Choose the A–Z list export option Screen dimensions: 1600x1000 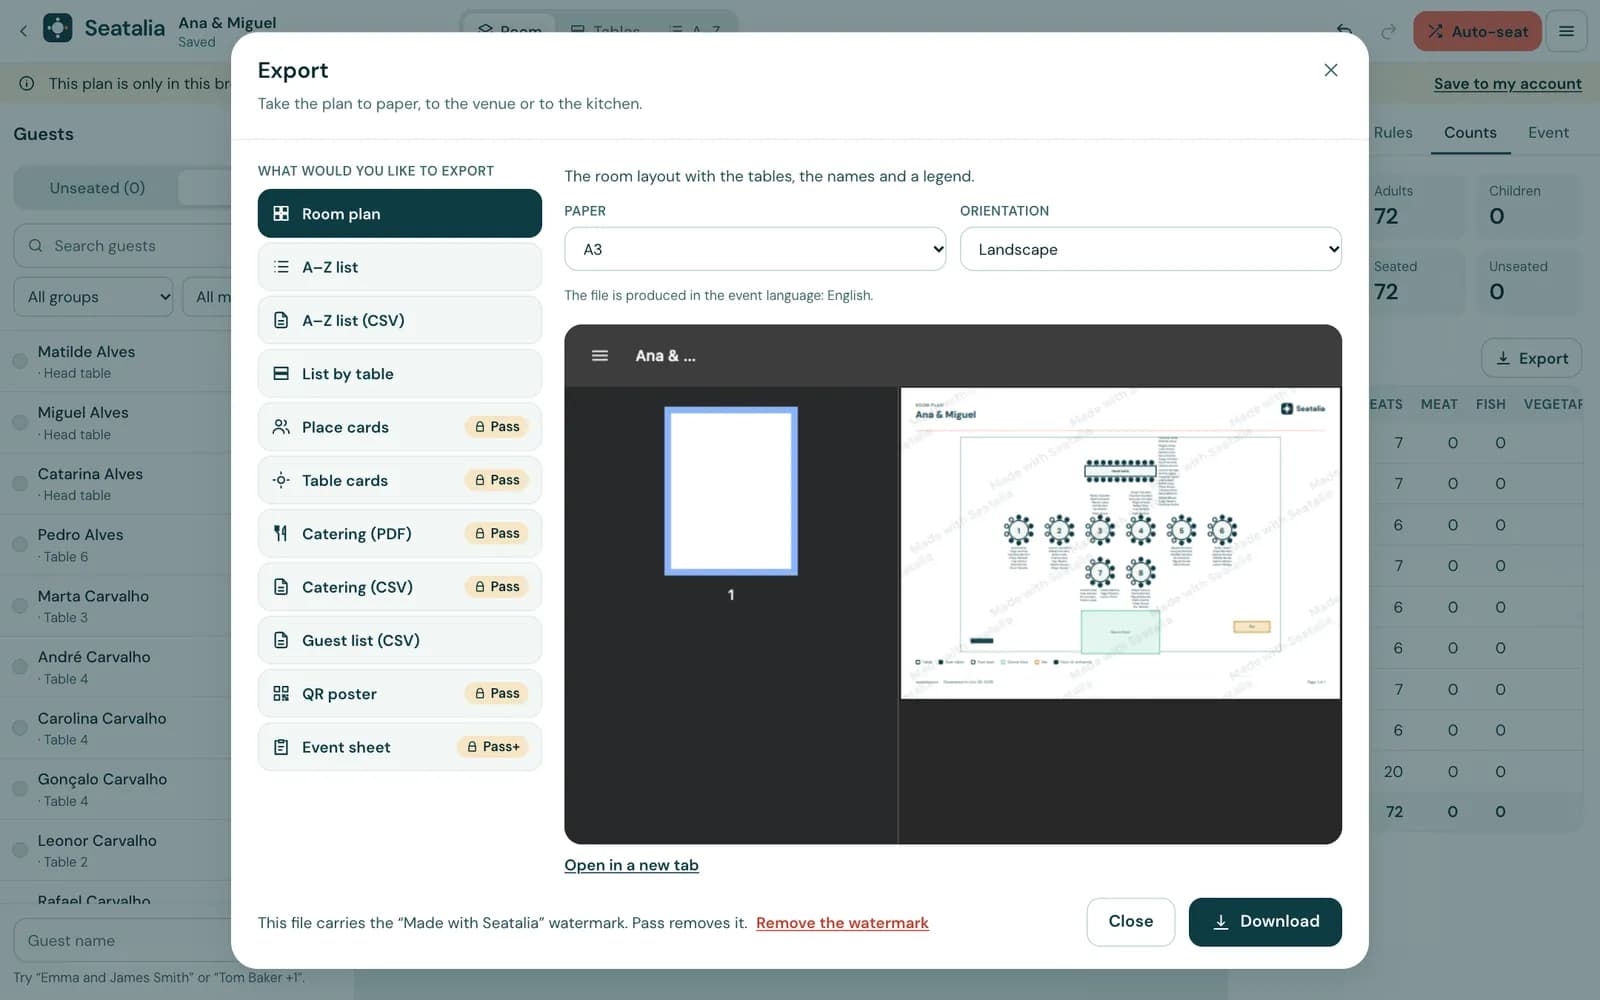(x=400, y=267)
